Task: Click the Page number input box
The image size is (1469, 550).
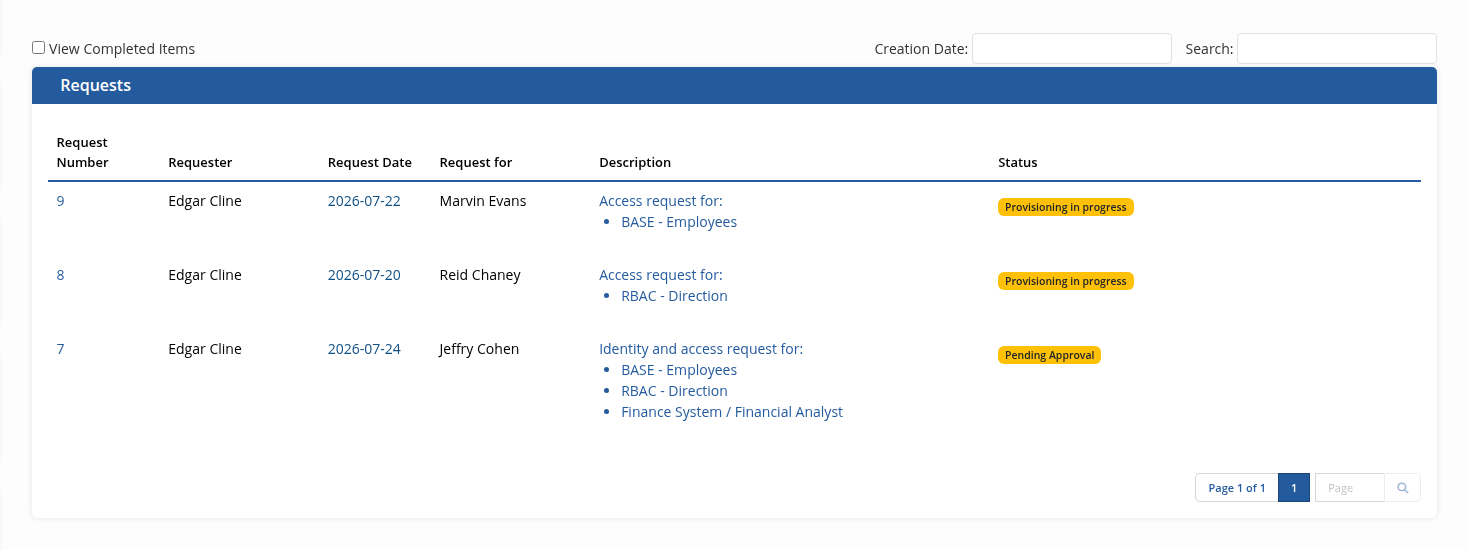Action: pyautogui.click(x=1349, y=488)
